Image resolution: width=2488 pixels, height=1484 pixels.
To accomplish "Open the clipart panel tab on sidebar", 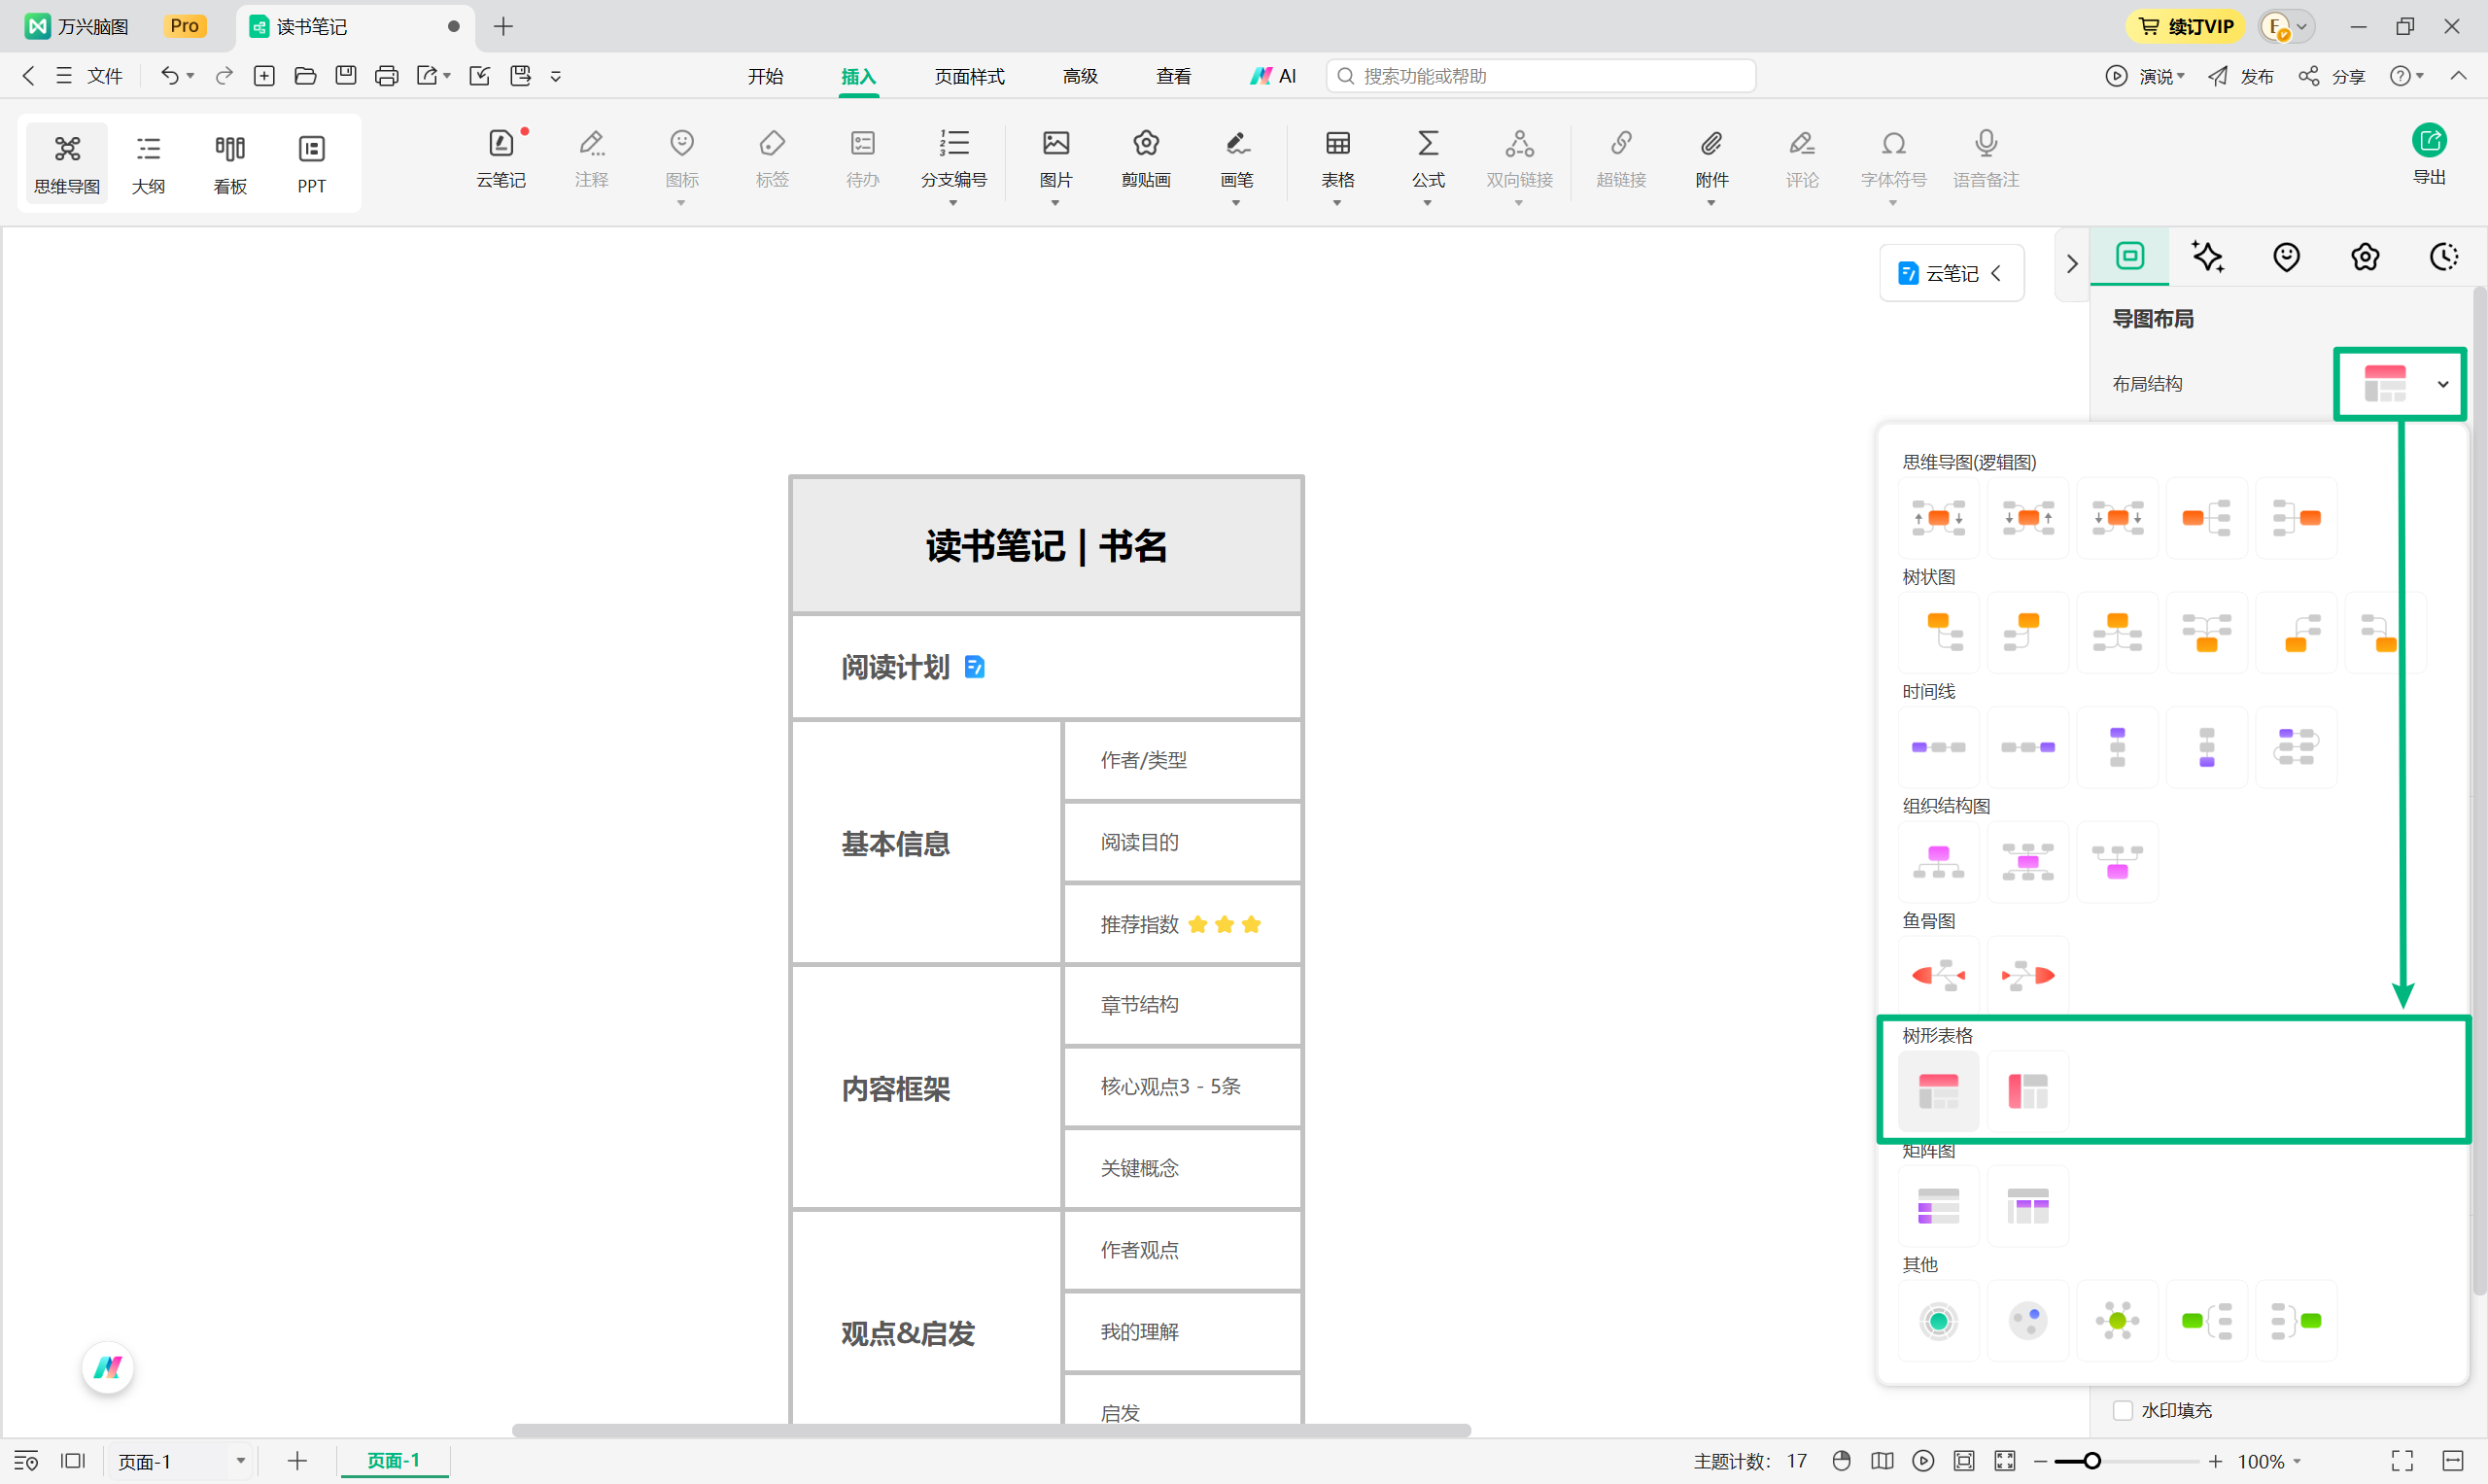I will 2365,257.
